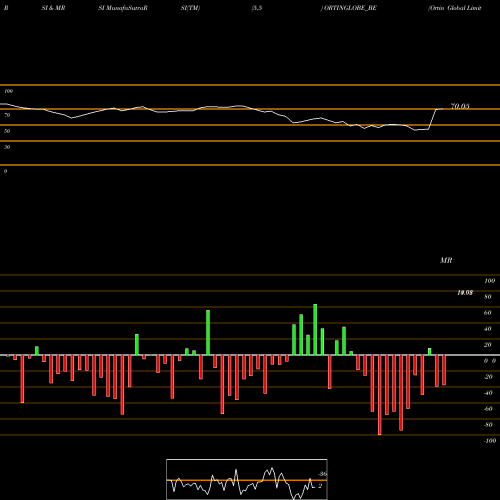This screenshot has width=500, height=500.
Task: Click the RSI axis label 50
Action: tap(7, 131)
